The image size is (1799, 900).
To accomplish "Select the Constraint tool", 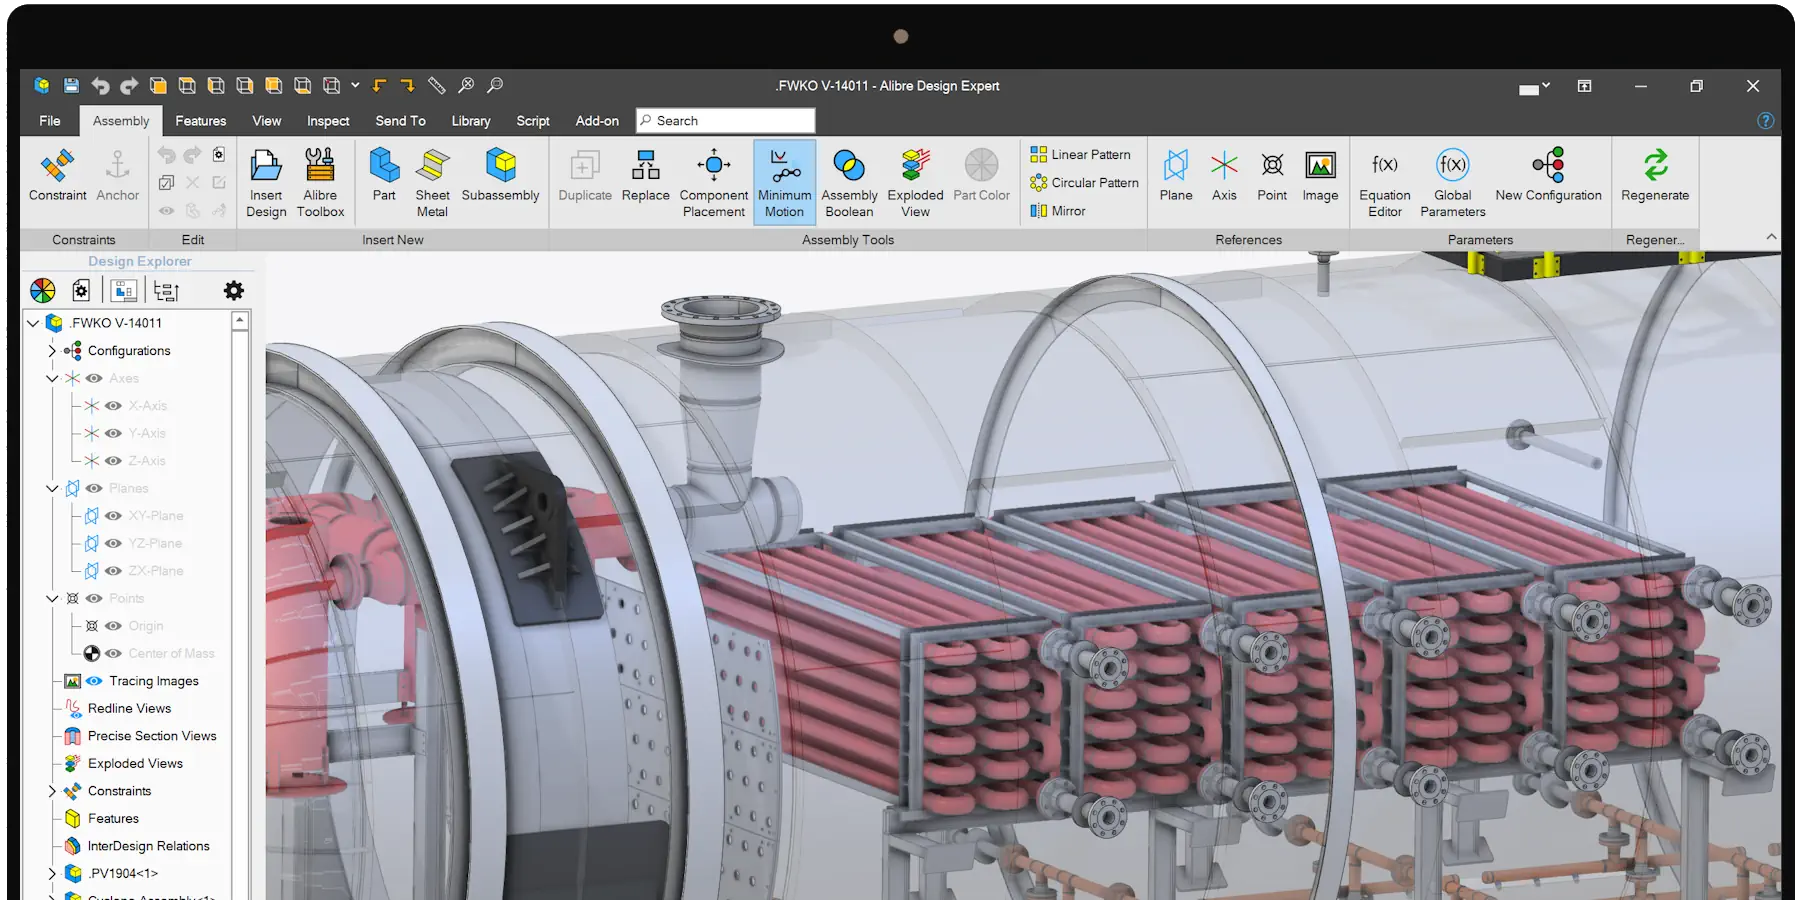I will (x=57, y=176).
